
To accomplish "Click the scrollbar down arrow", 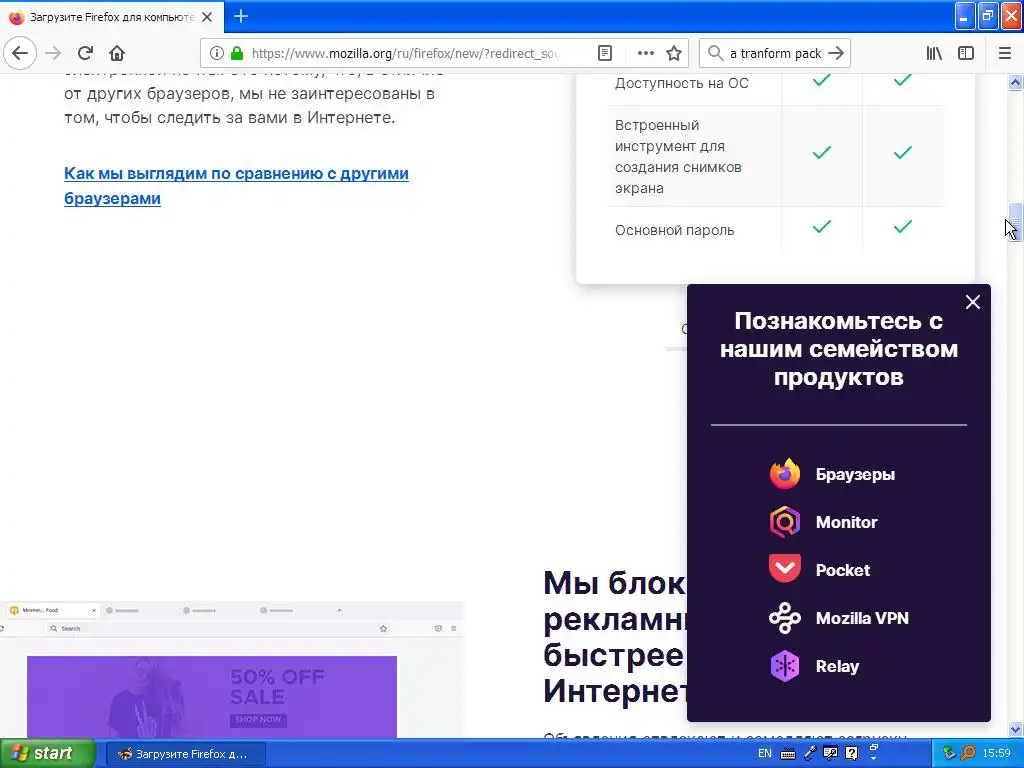I will (x=1015, y=729).
